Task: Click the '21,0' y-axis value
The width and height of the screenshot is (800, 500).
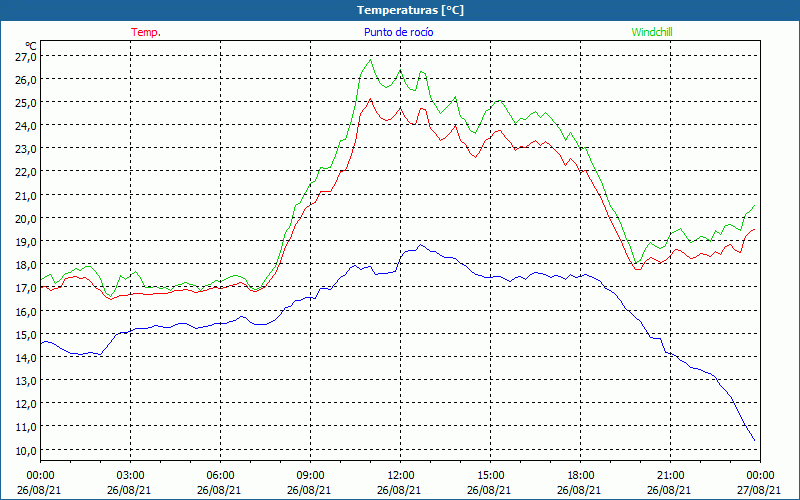Action: [26, 195]
